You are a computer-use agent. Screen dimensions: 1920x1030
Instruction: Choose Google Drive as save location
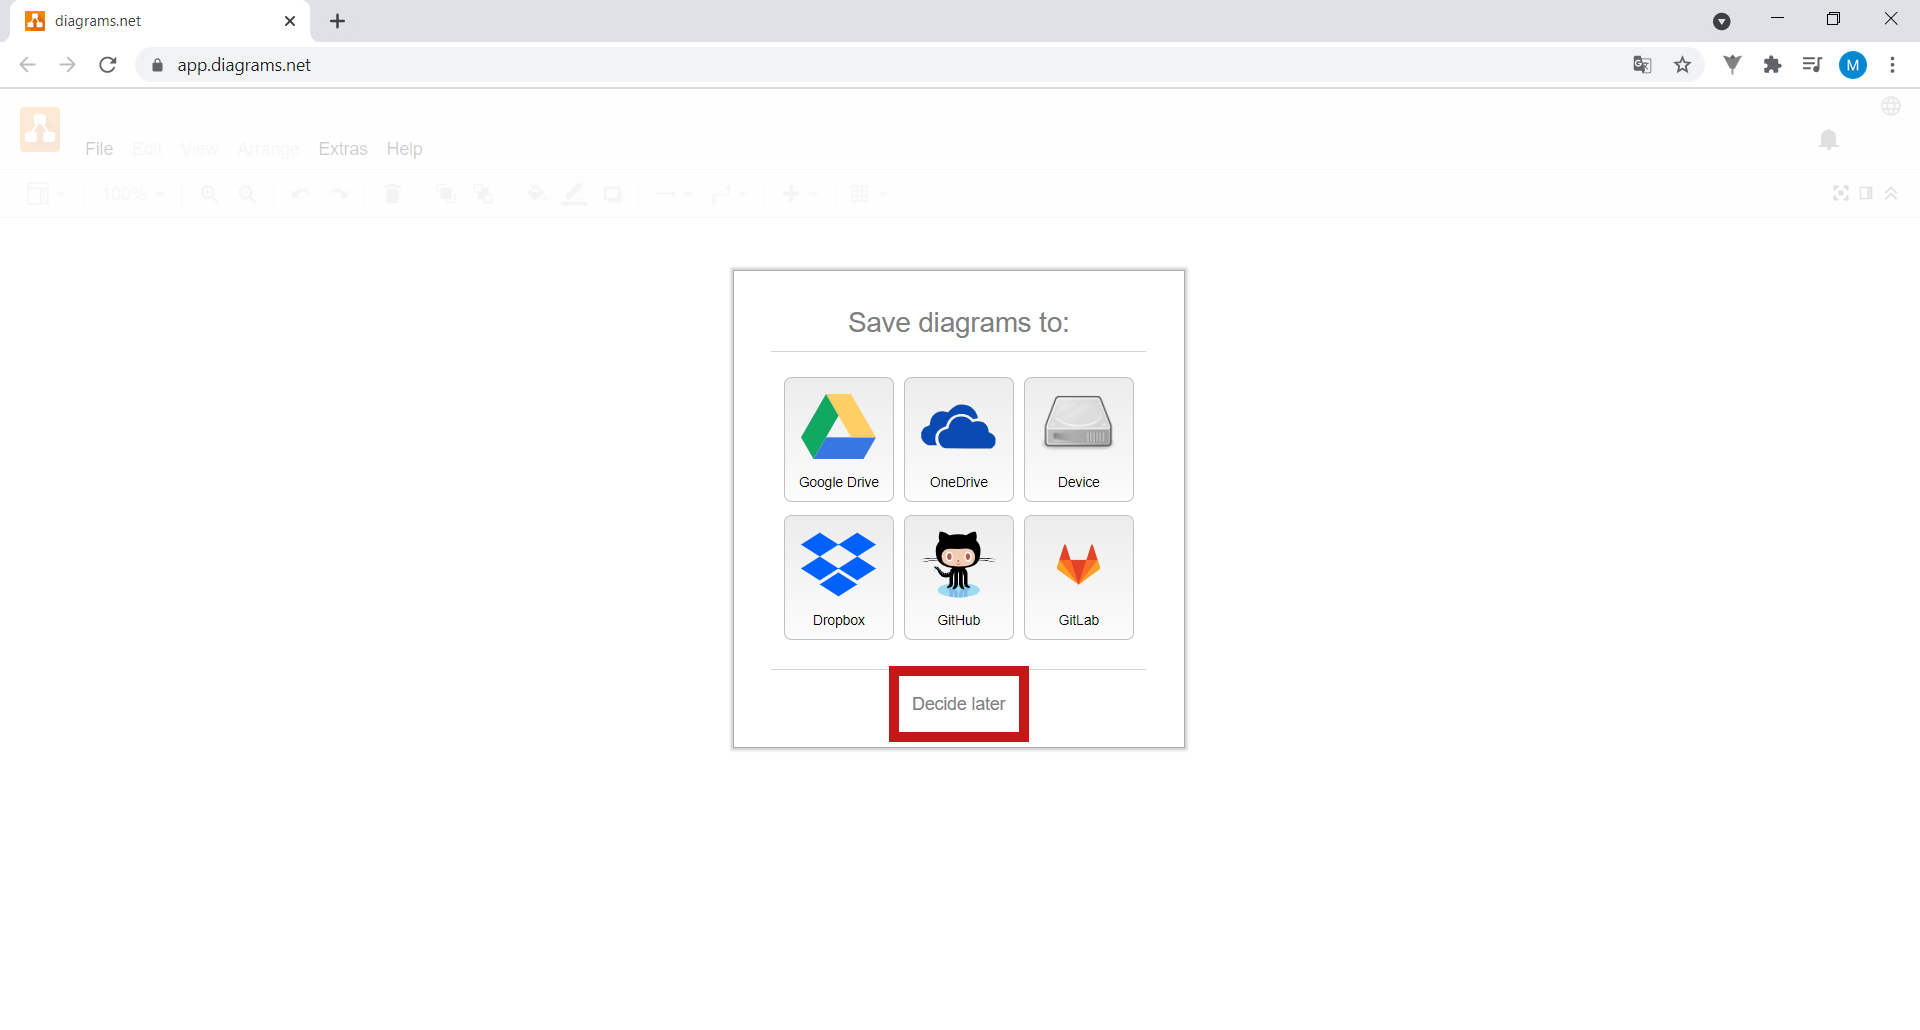838,439
